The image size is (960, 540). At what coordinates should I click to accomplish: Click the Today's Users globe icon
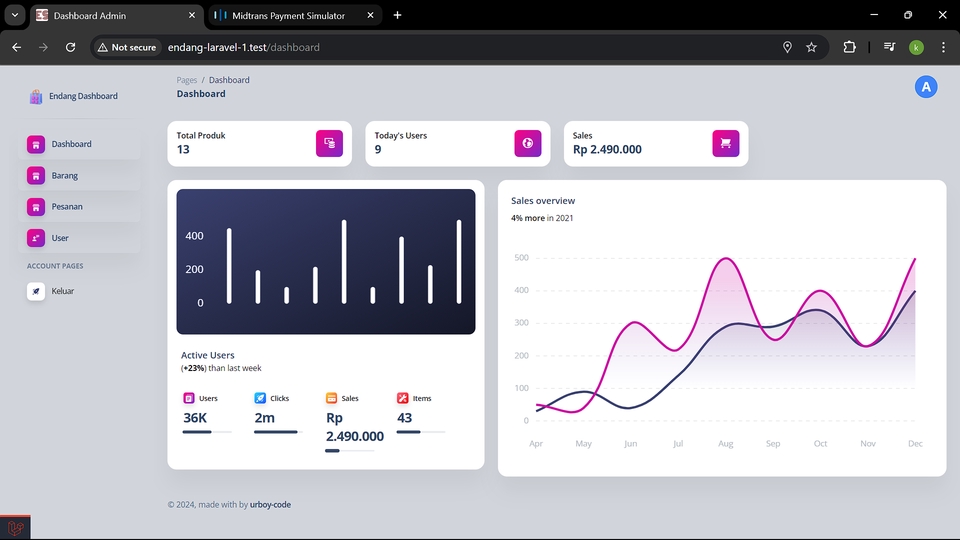pos(528,143)
